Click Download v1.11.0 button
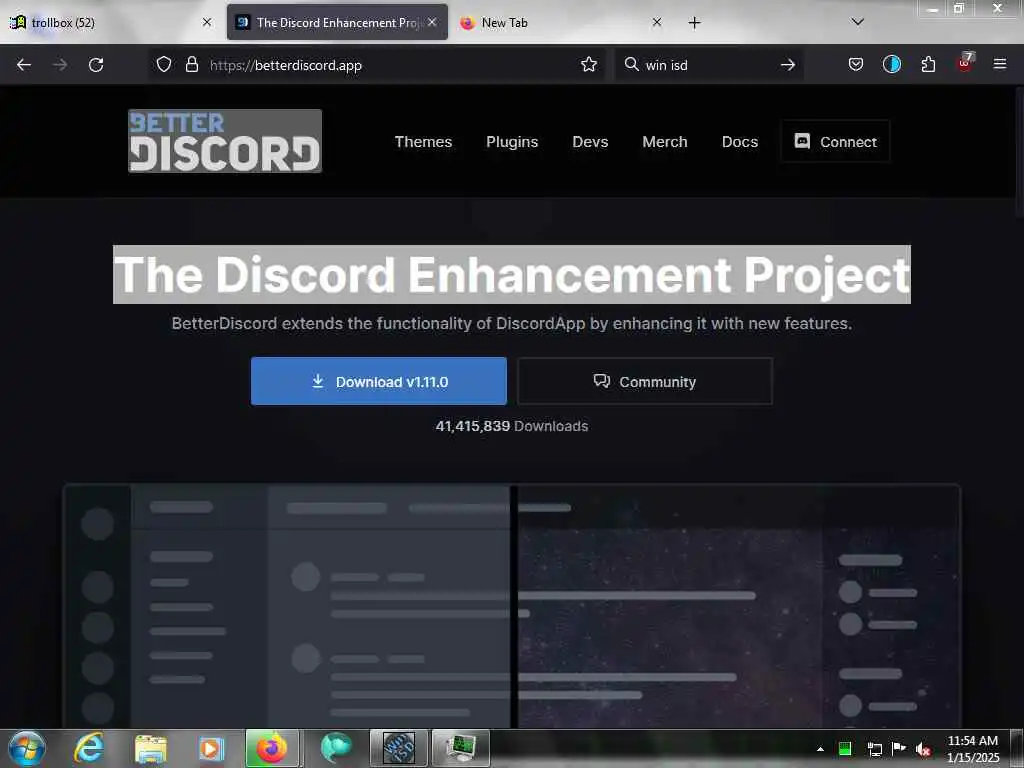 pyautogui.click(x=379, y=381)
